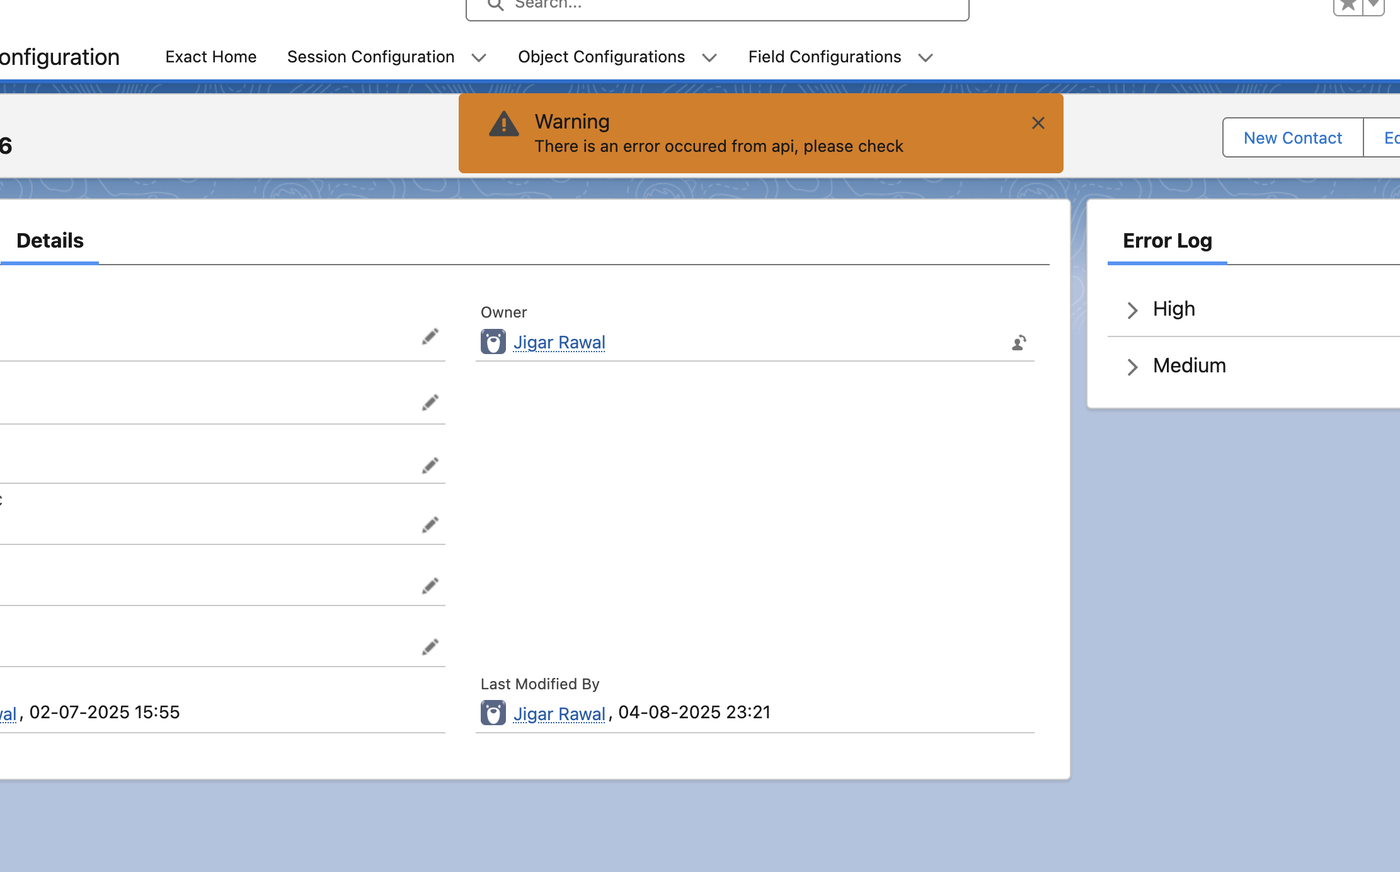The image size is (1400, 872).
Task: Click the favorites star icon
Action: pyautogui.click(x=1348, y=5)
